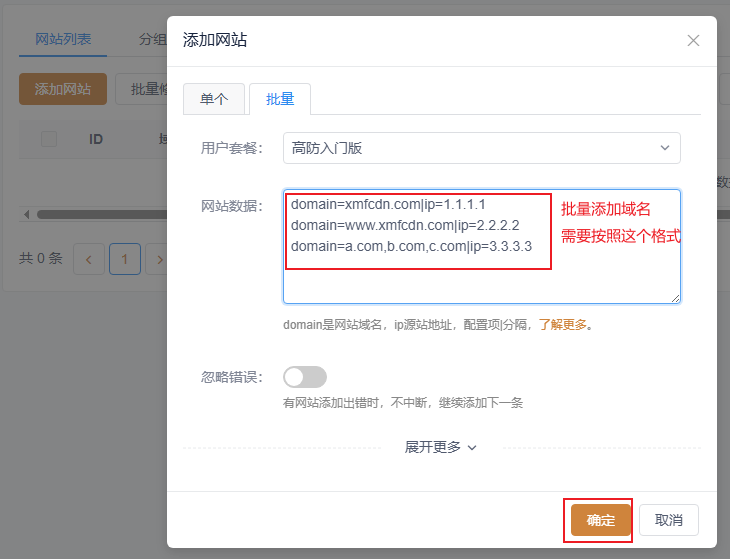
Task: Click scrollbar left arrow in table
Action: pos(27,214)
